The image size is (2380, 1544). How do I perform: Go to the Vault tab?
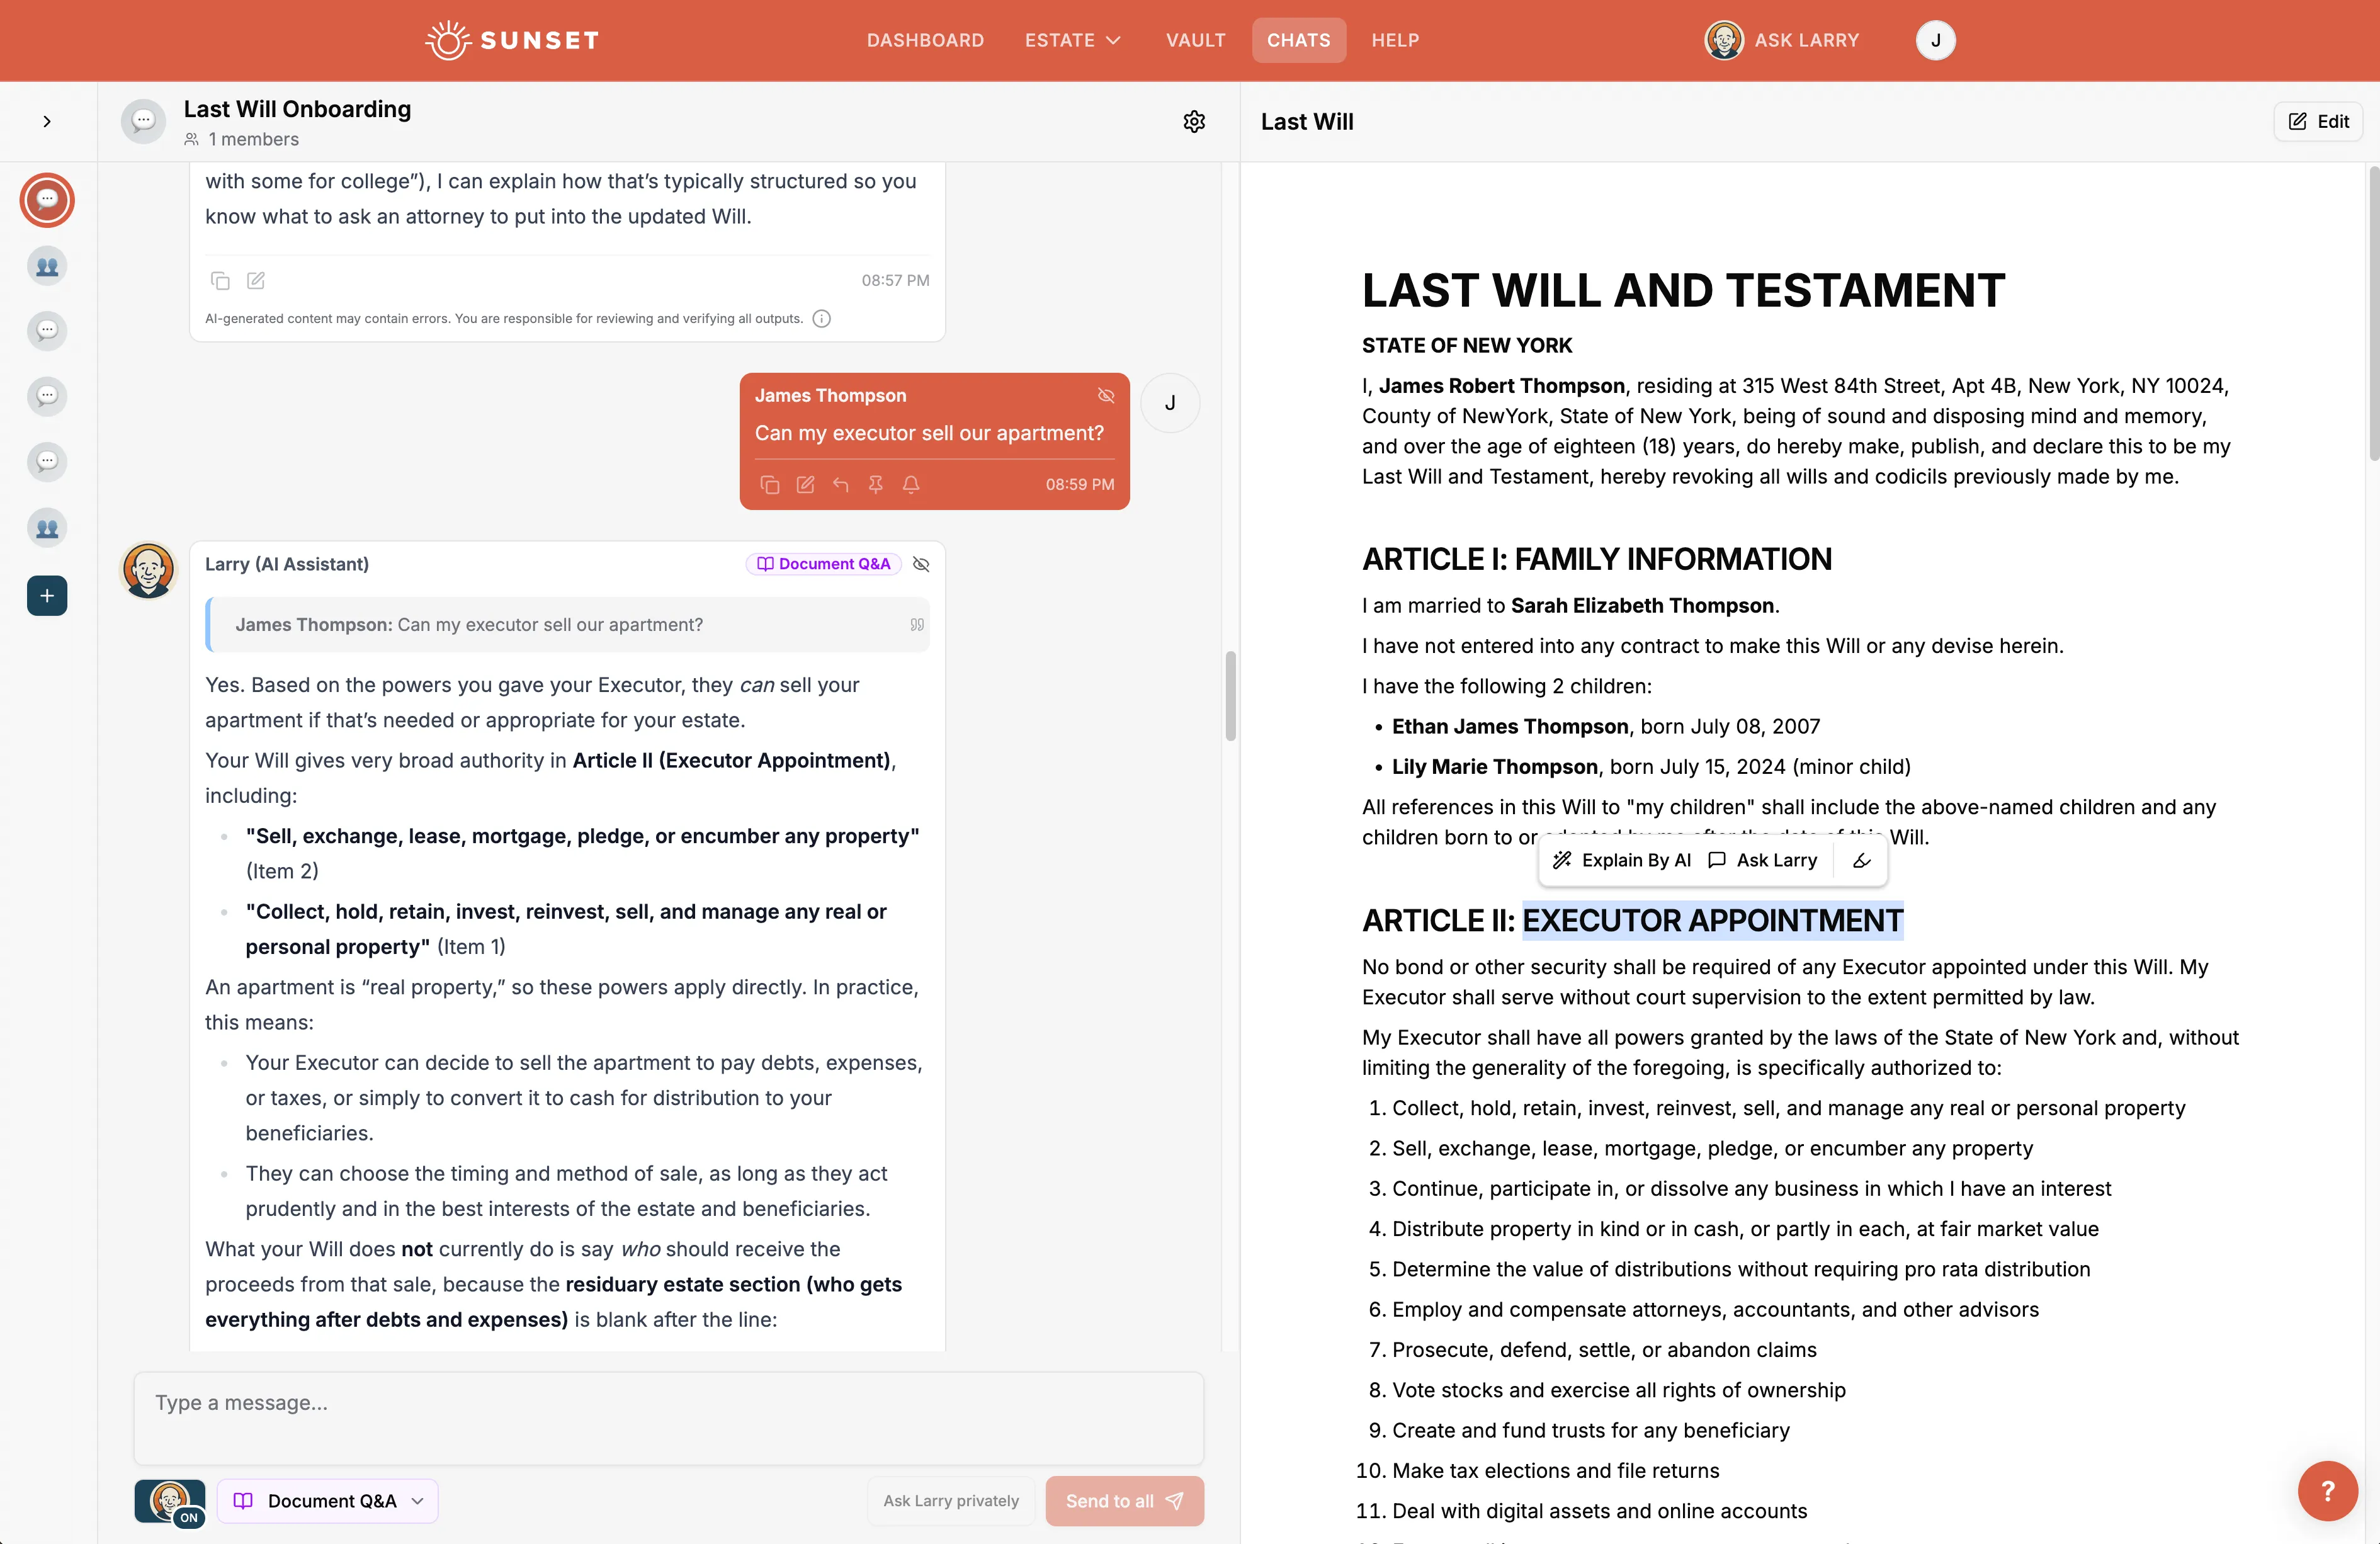click(1195, 40)
